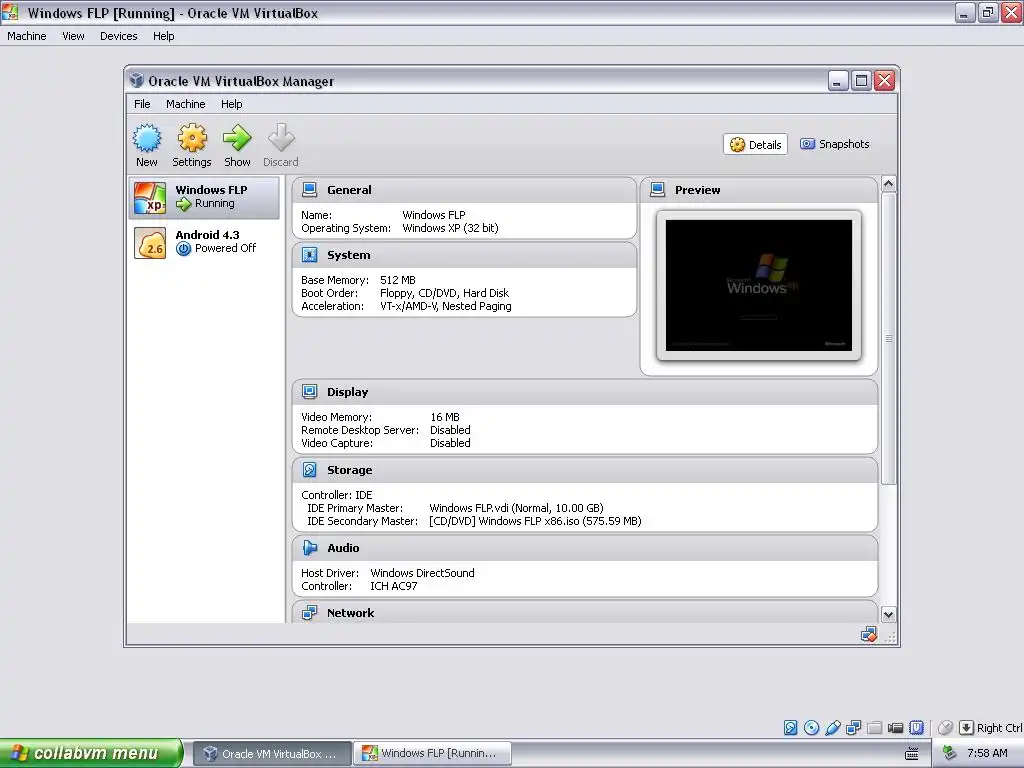Click the Display section monitor icon
The width and height of the screenshot is (1024, 768).
click(310, 392)
